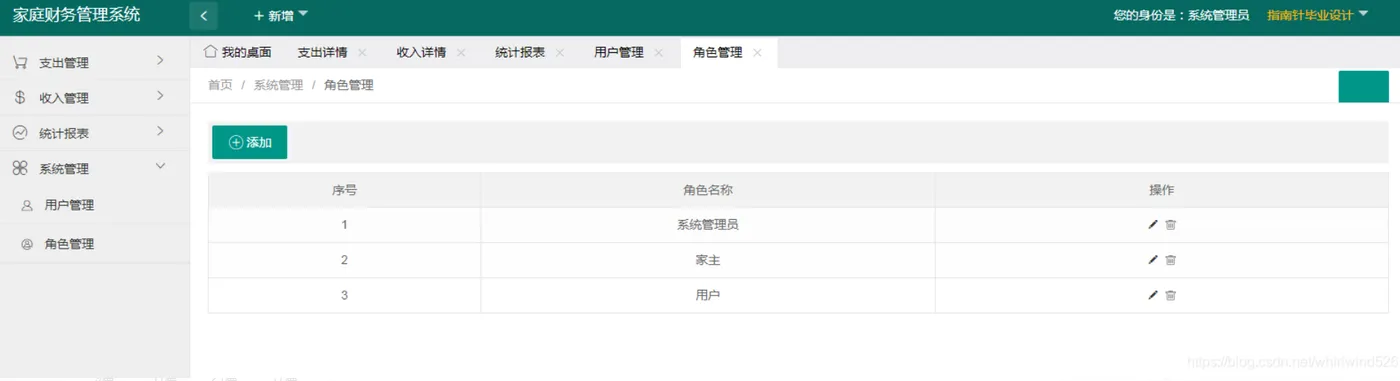The width and height of the screenshot is (1400, 381).
Task: Click the 家庭财务管理系统 title
Action: point(76,15)
